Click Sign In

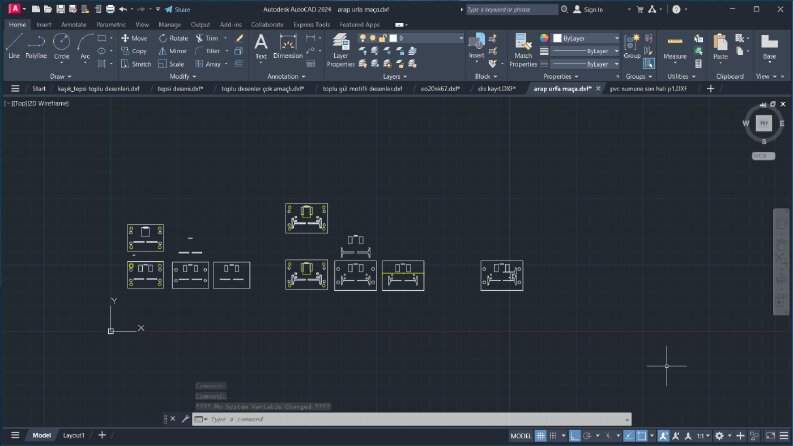coord(588,9)
